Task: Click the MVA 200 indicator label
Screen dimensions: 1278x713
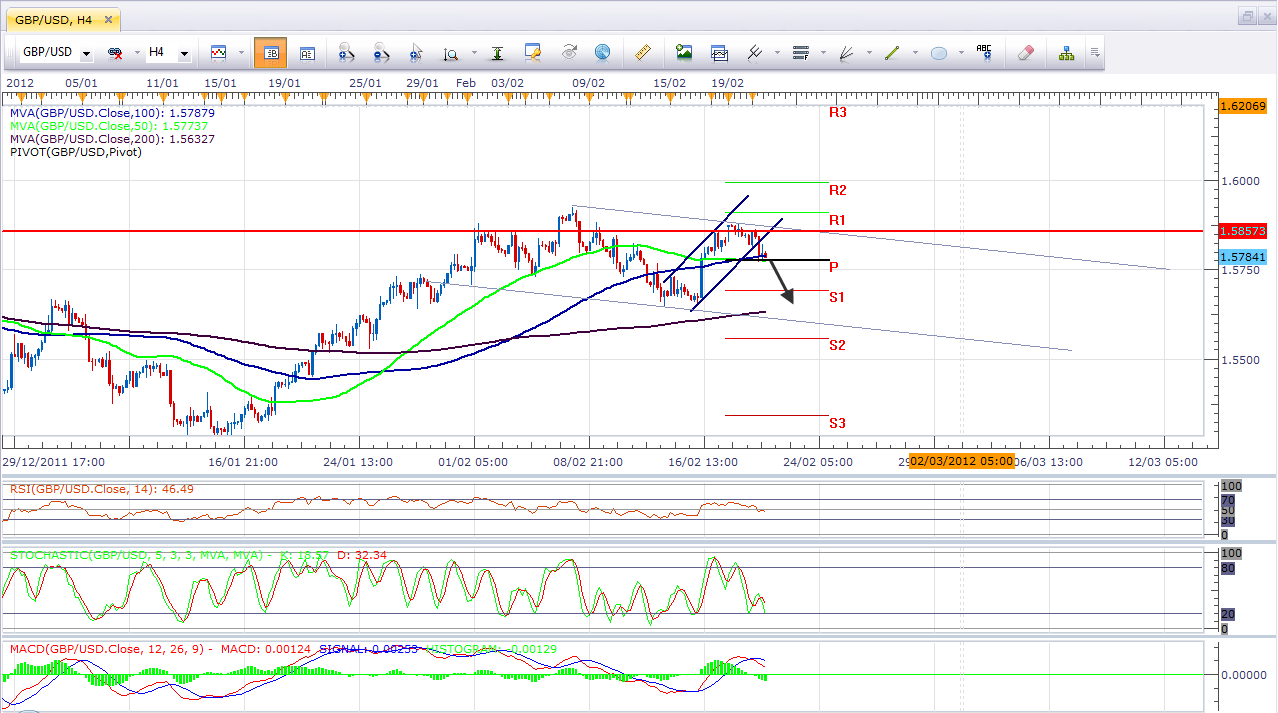Action: tap(112, 139)
